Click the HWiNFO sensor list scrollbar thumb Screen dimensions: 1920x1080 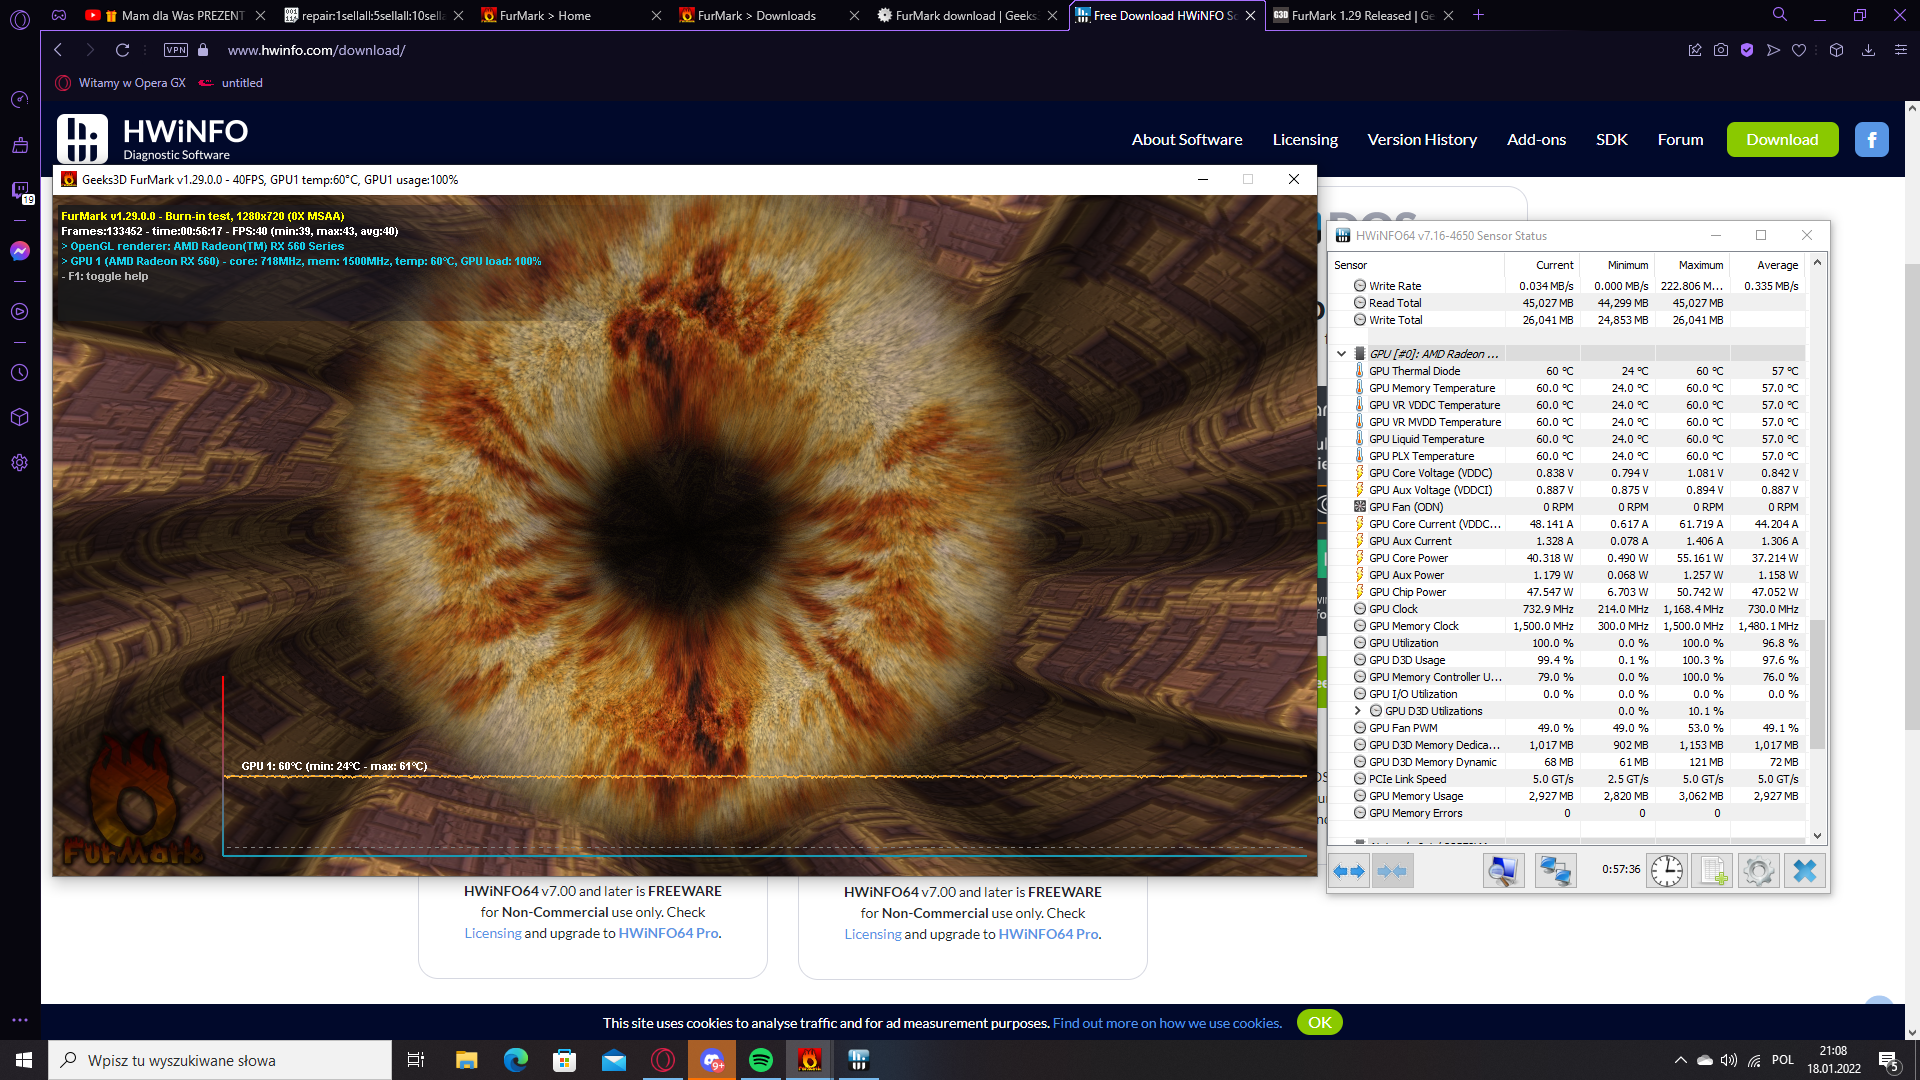[x=1817, y=684]
